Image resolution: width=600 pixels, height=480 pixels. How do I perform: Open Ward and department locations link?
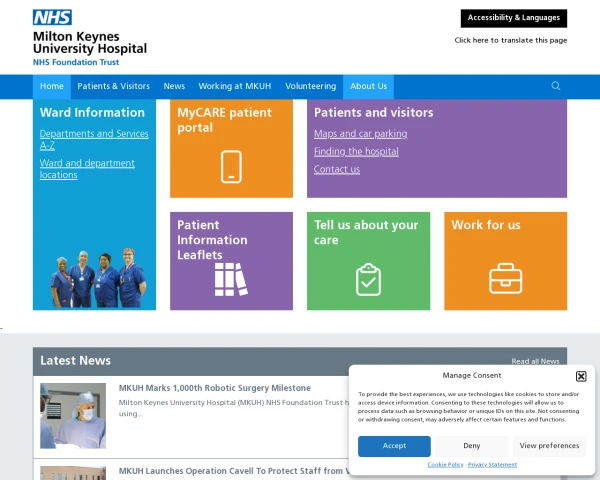tap(87, 169)
